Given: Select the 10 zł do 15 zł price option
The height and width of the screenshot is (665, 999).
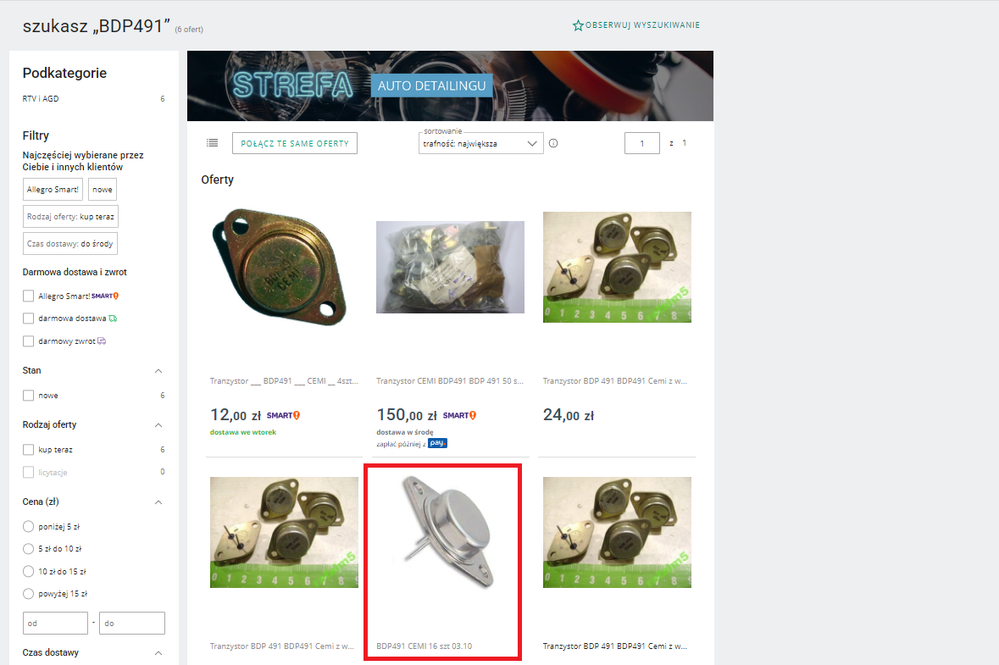Looking at the screenshot, I should click(28, 571).
